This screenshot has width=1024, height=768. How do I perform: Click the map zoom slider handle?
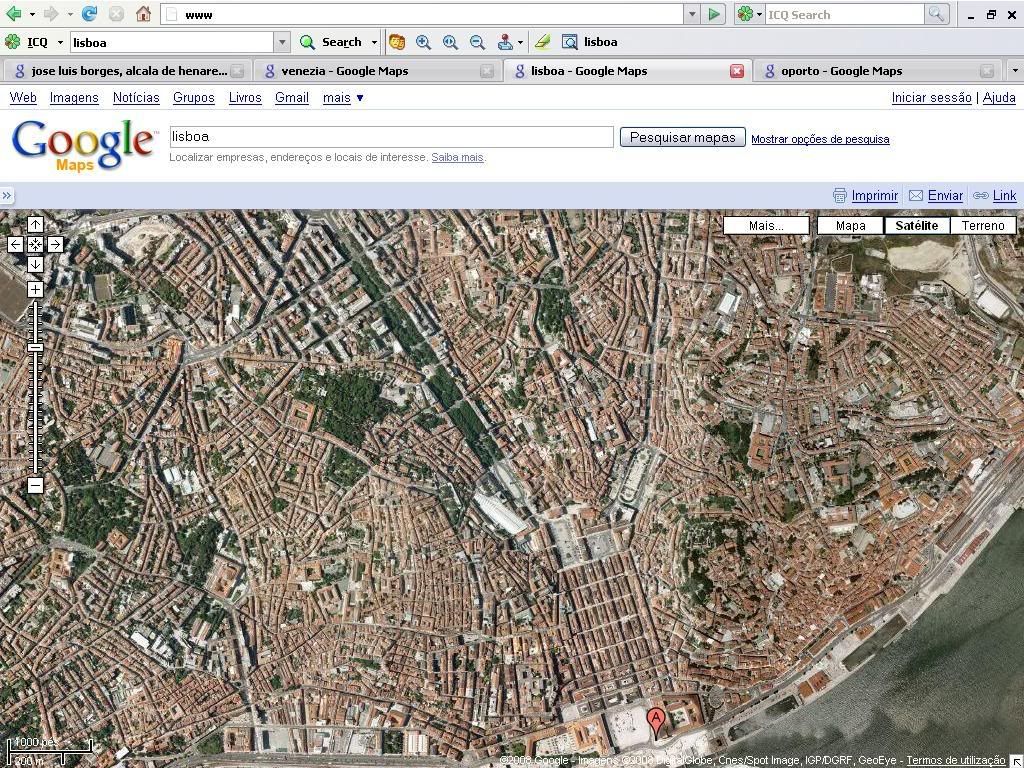tap(35, 347)
